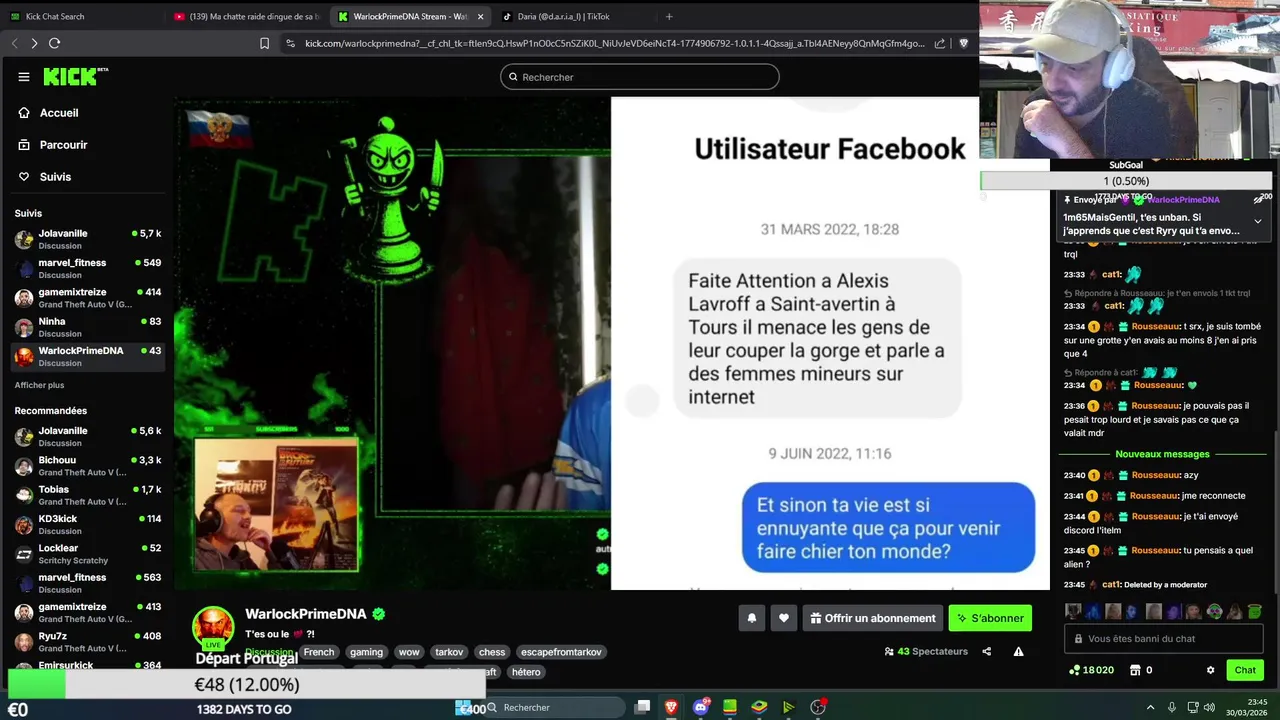Click the browser address bar URL
The width and height of the screenshot is (1280, 720).
[x=614, y=43]
